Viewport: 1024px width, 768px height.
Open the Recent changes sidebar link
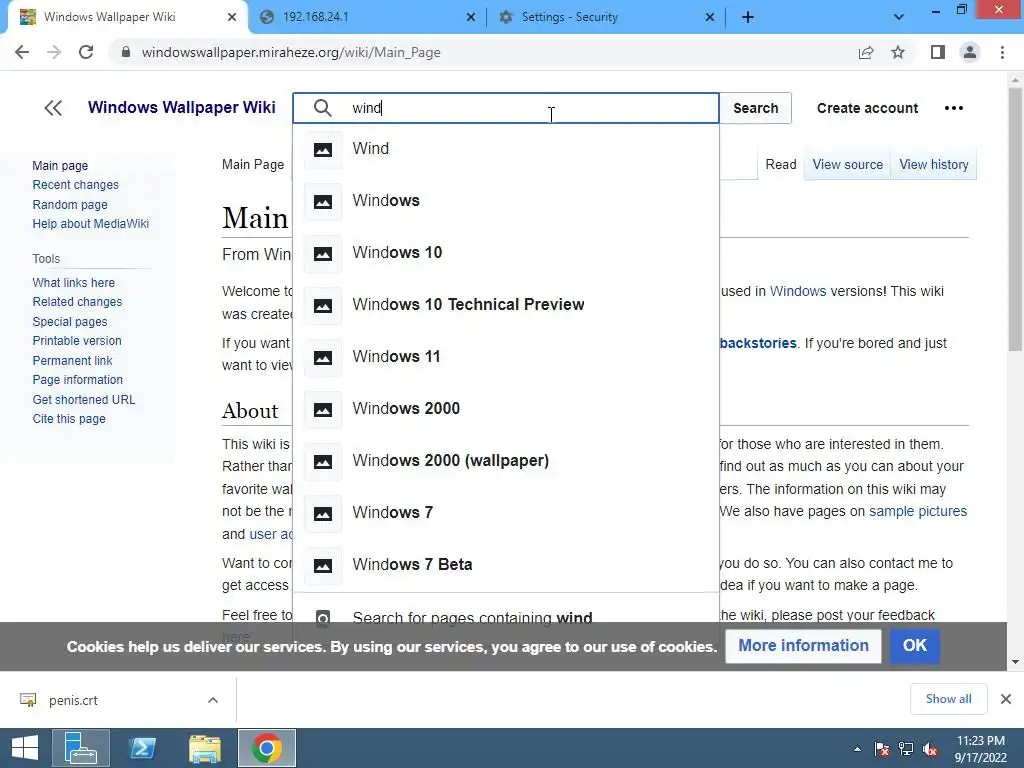pyautogui.click(x=76, y=185)
